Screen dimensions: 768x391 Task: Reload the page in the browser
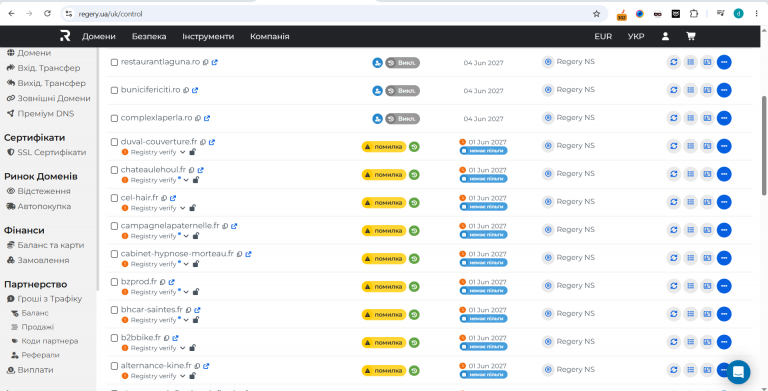(47, 14)
